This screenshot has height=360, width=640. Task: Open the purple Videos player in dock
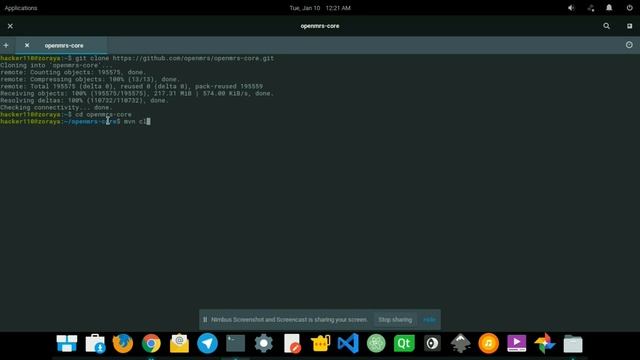(x=517, y=343)
